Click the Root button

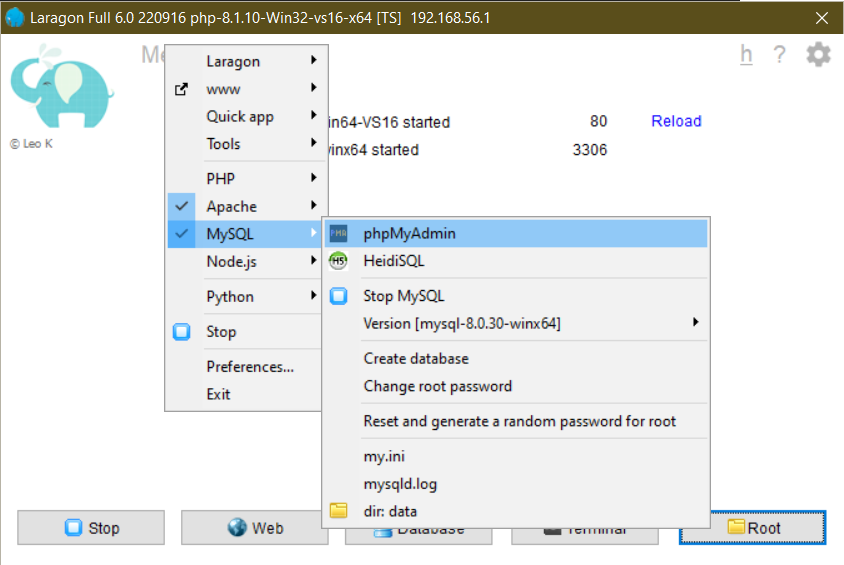coord(752,527)
